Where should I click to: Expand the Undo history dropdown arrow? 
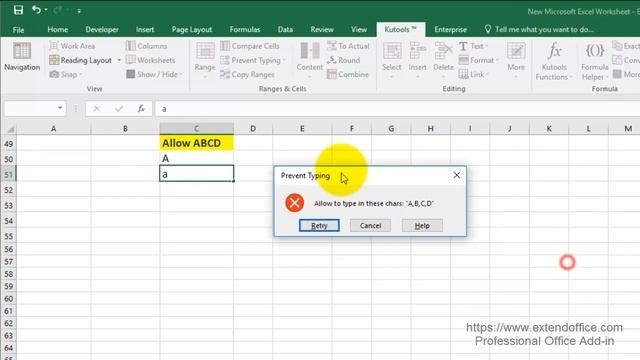tap(46, 10)
